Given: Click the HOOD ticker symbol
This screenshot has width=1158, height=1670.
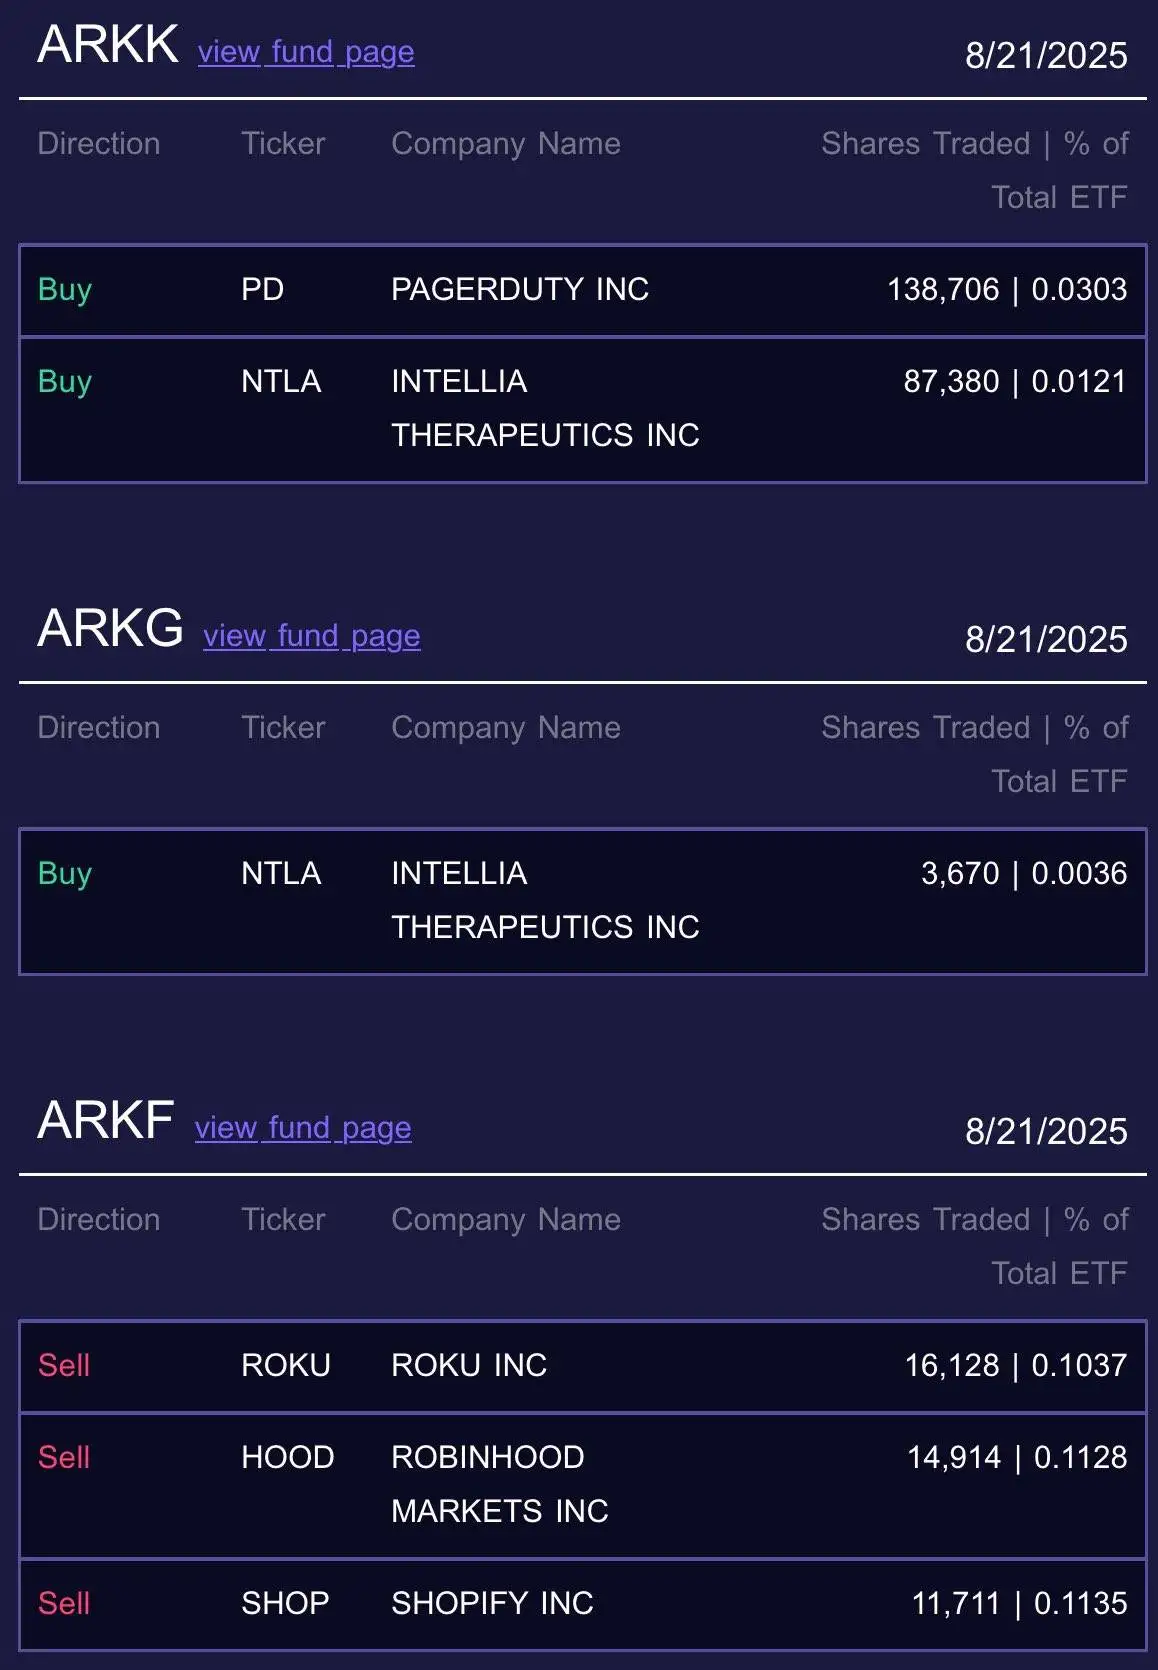Looking at the screenshot, I should (289, 1458).
